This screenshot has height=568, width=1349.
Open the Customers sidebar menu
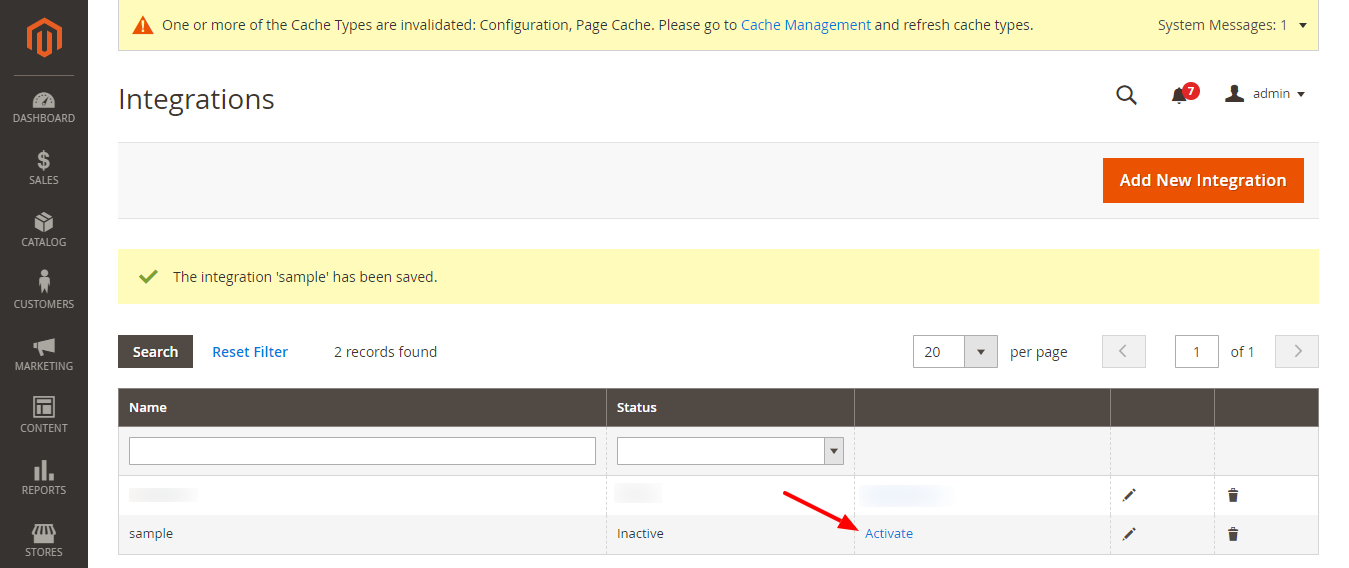(44, 291)
